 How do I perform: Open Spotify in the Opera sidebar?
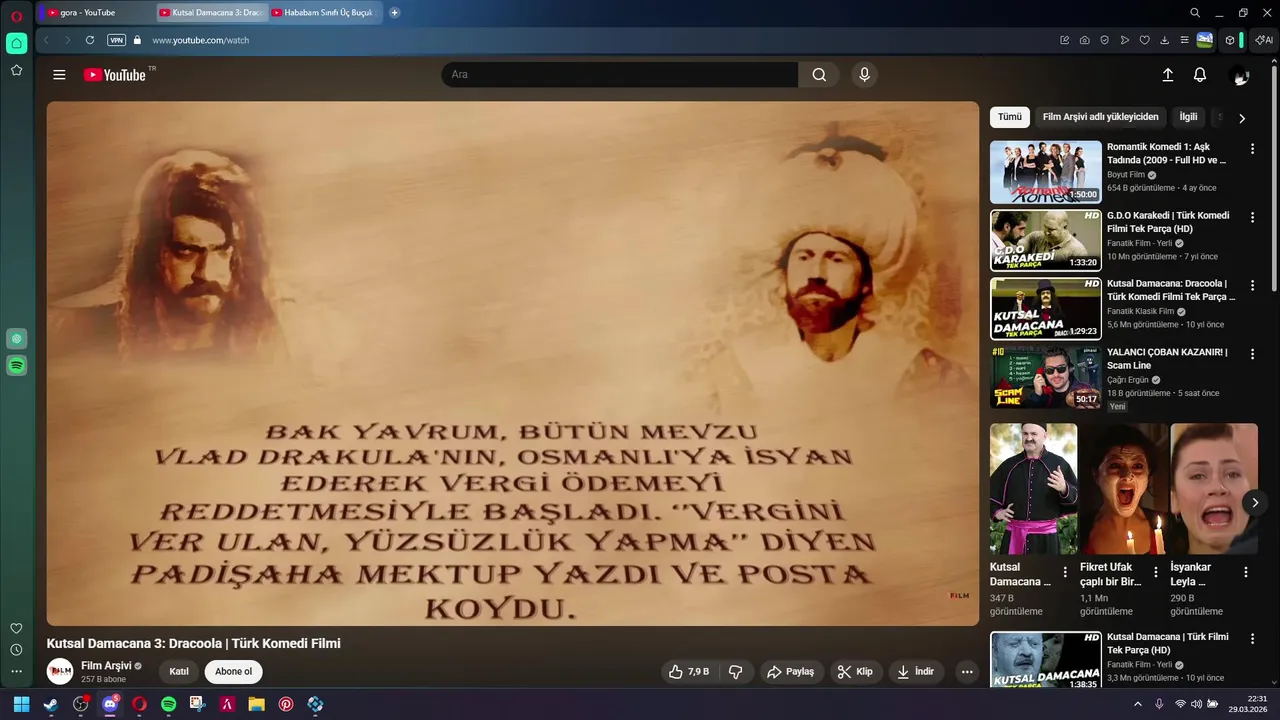click(16, 366)
